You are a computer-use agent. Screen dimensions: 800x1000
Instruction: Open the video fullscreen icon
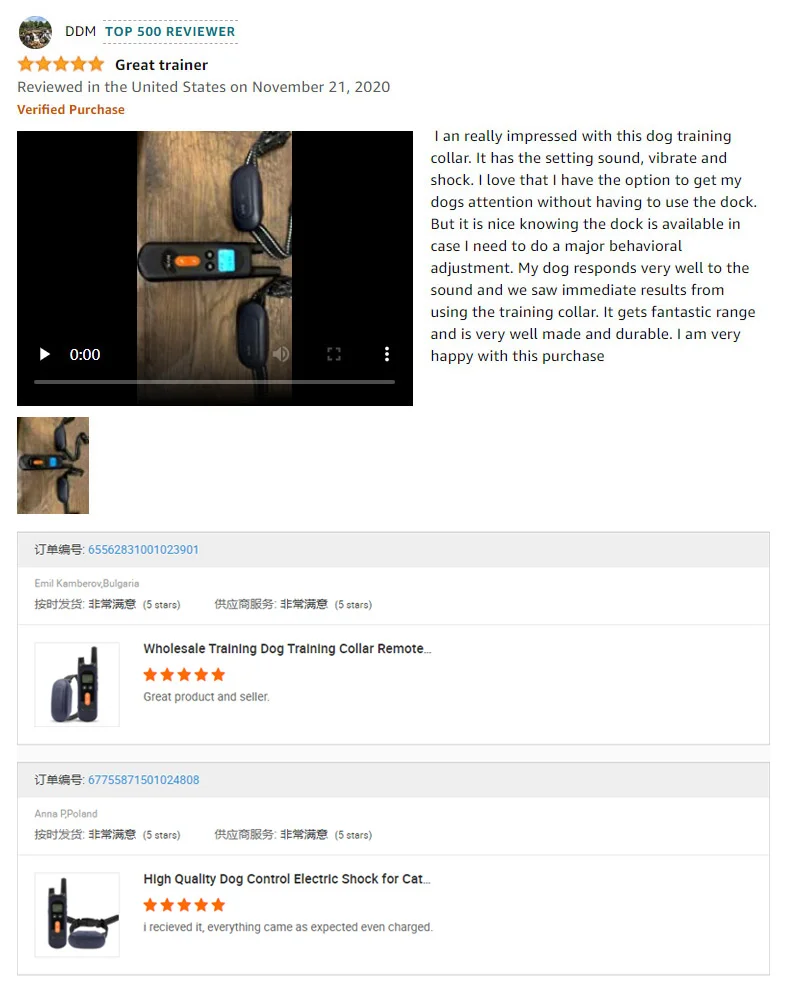334,354
